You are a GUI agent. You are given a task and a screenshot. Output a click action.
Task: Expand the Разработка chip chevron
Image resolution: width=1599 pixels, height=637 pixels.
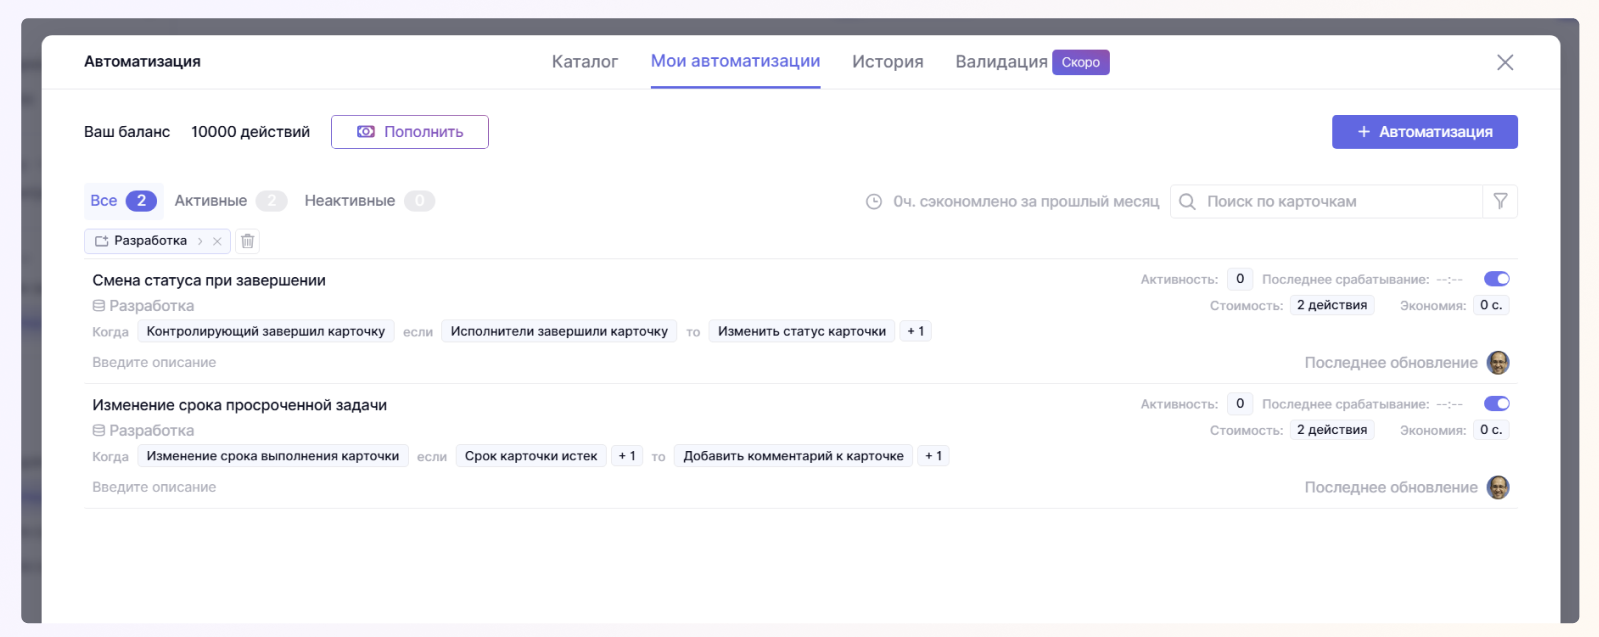(x=200, y=241)
